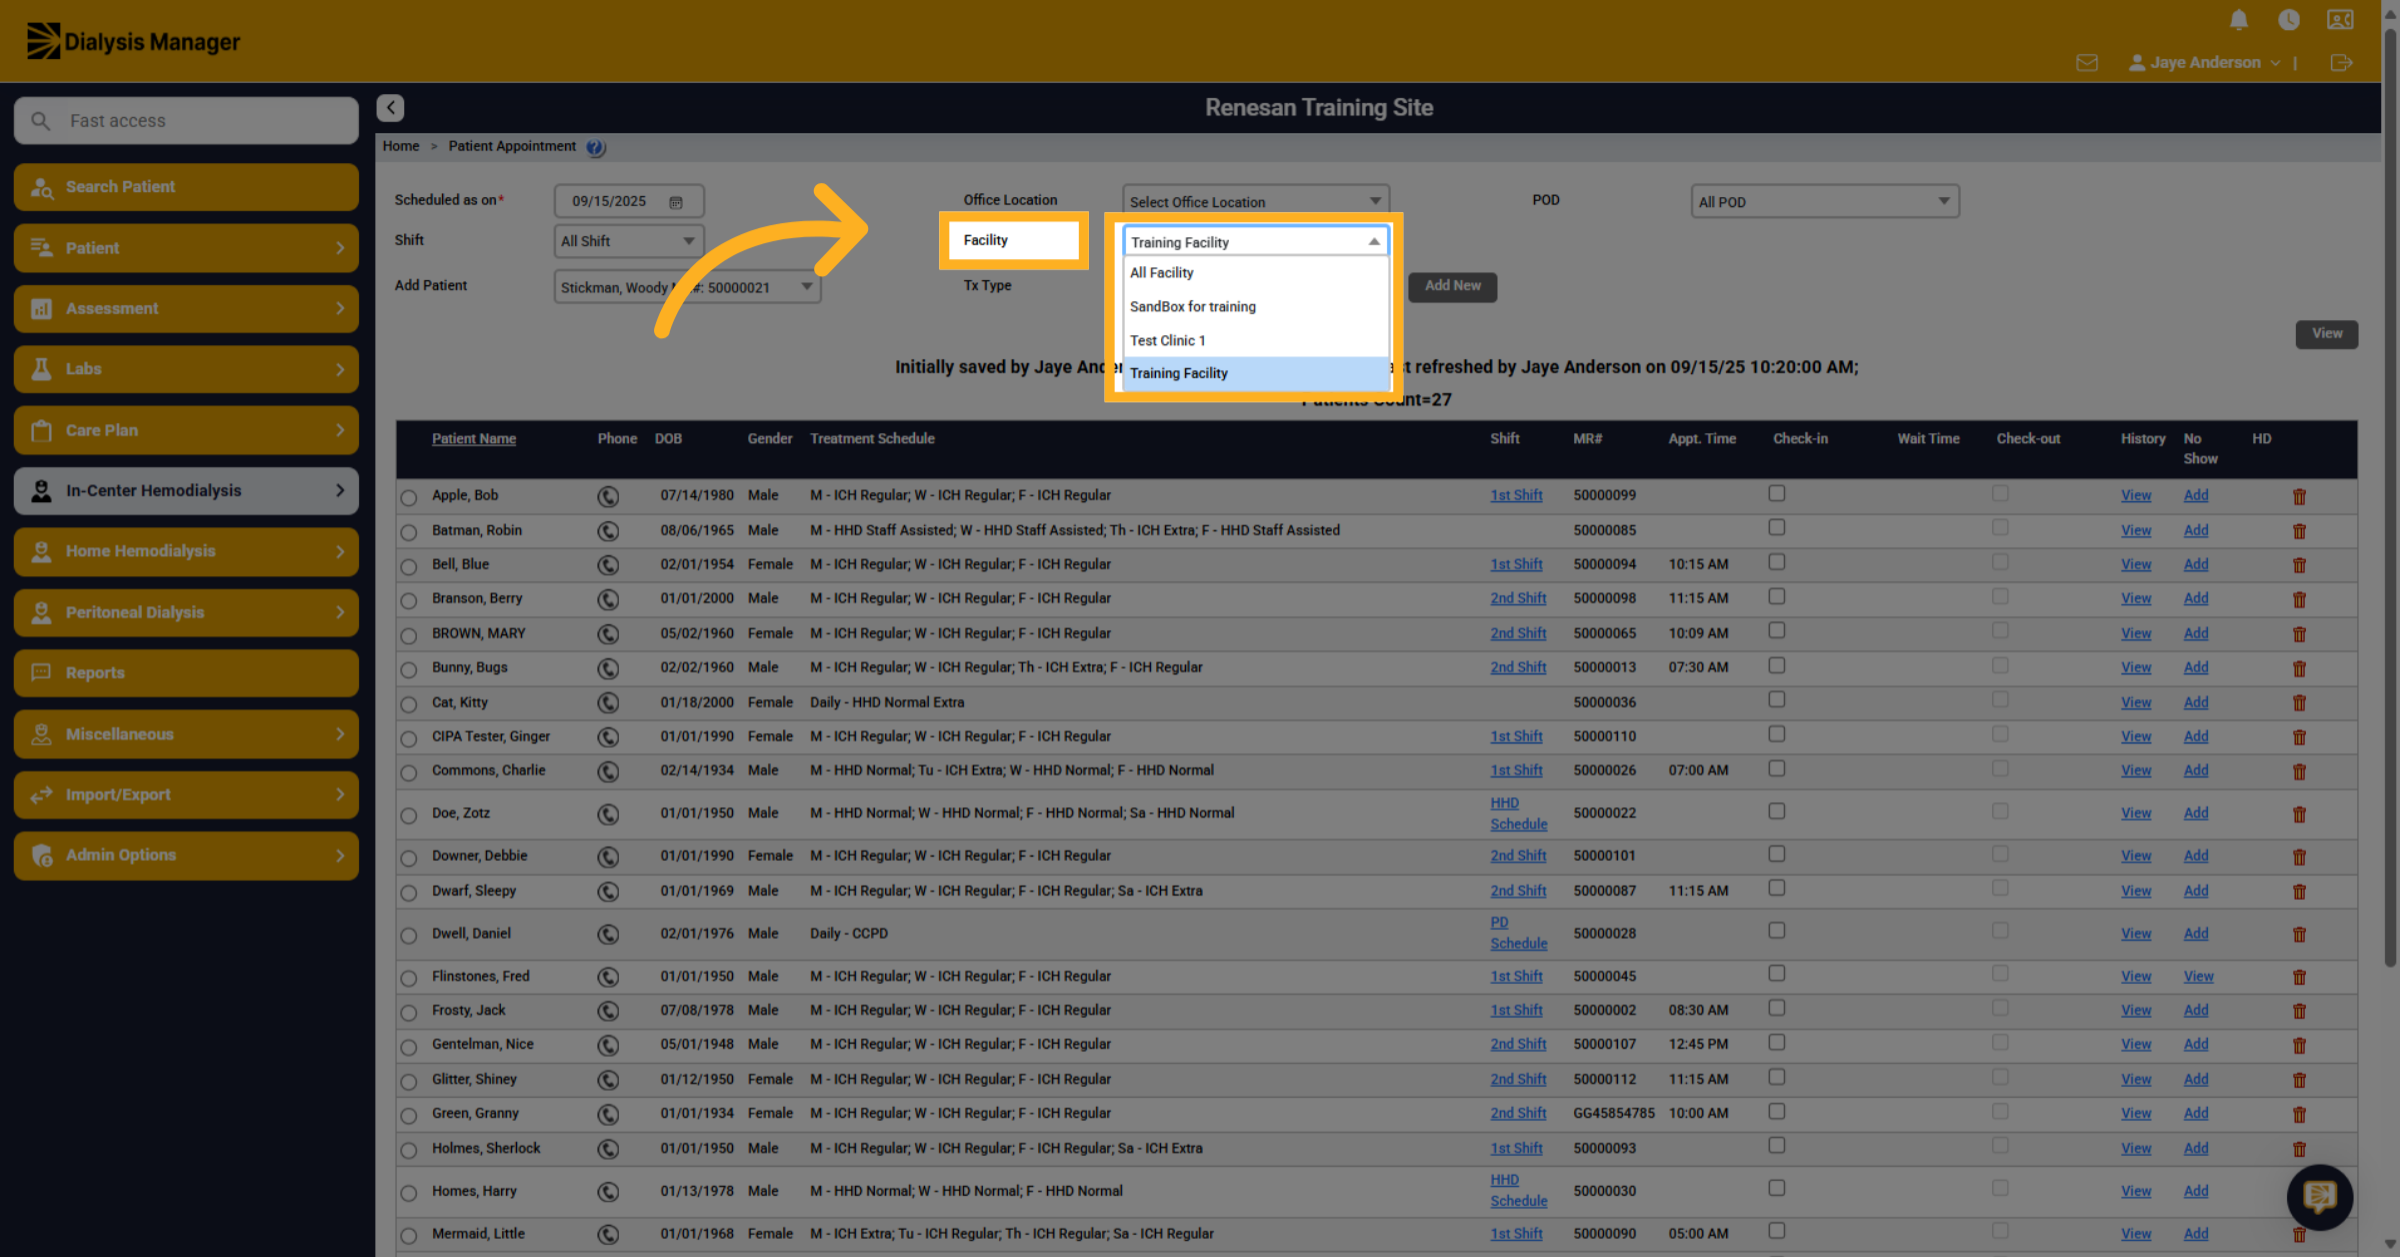
Task: Open the Patient Appointment help icon
Action: click(x=595, y=147)
